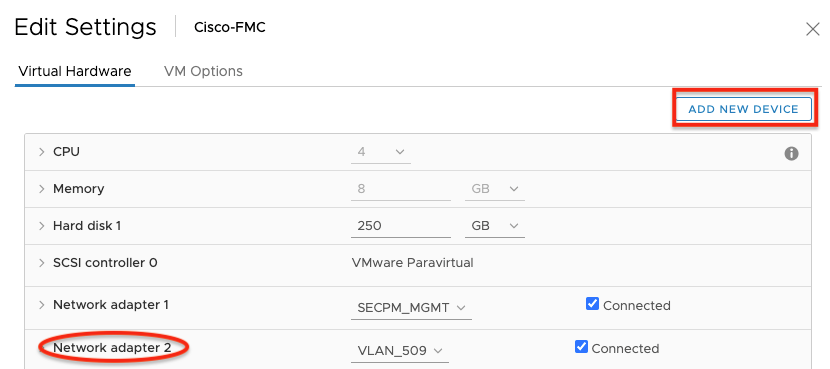
Task: Close the Edit Settings dialog with X
Action: tap(813, 29)
